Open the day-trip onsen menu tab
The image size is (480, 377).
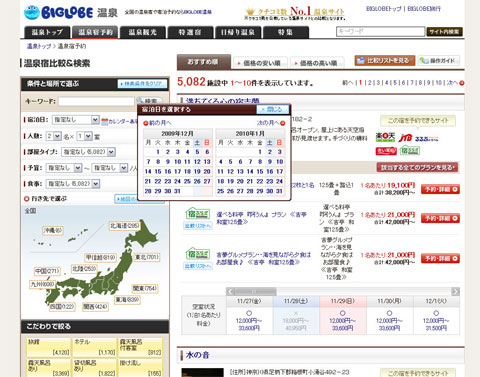pyautogui.click(x=238, y=32)
